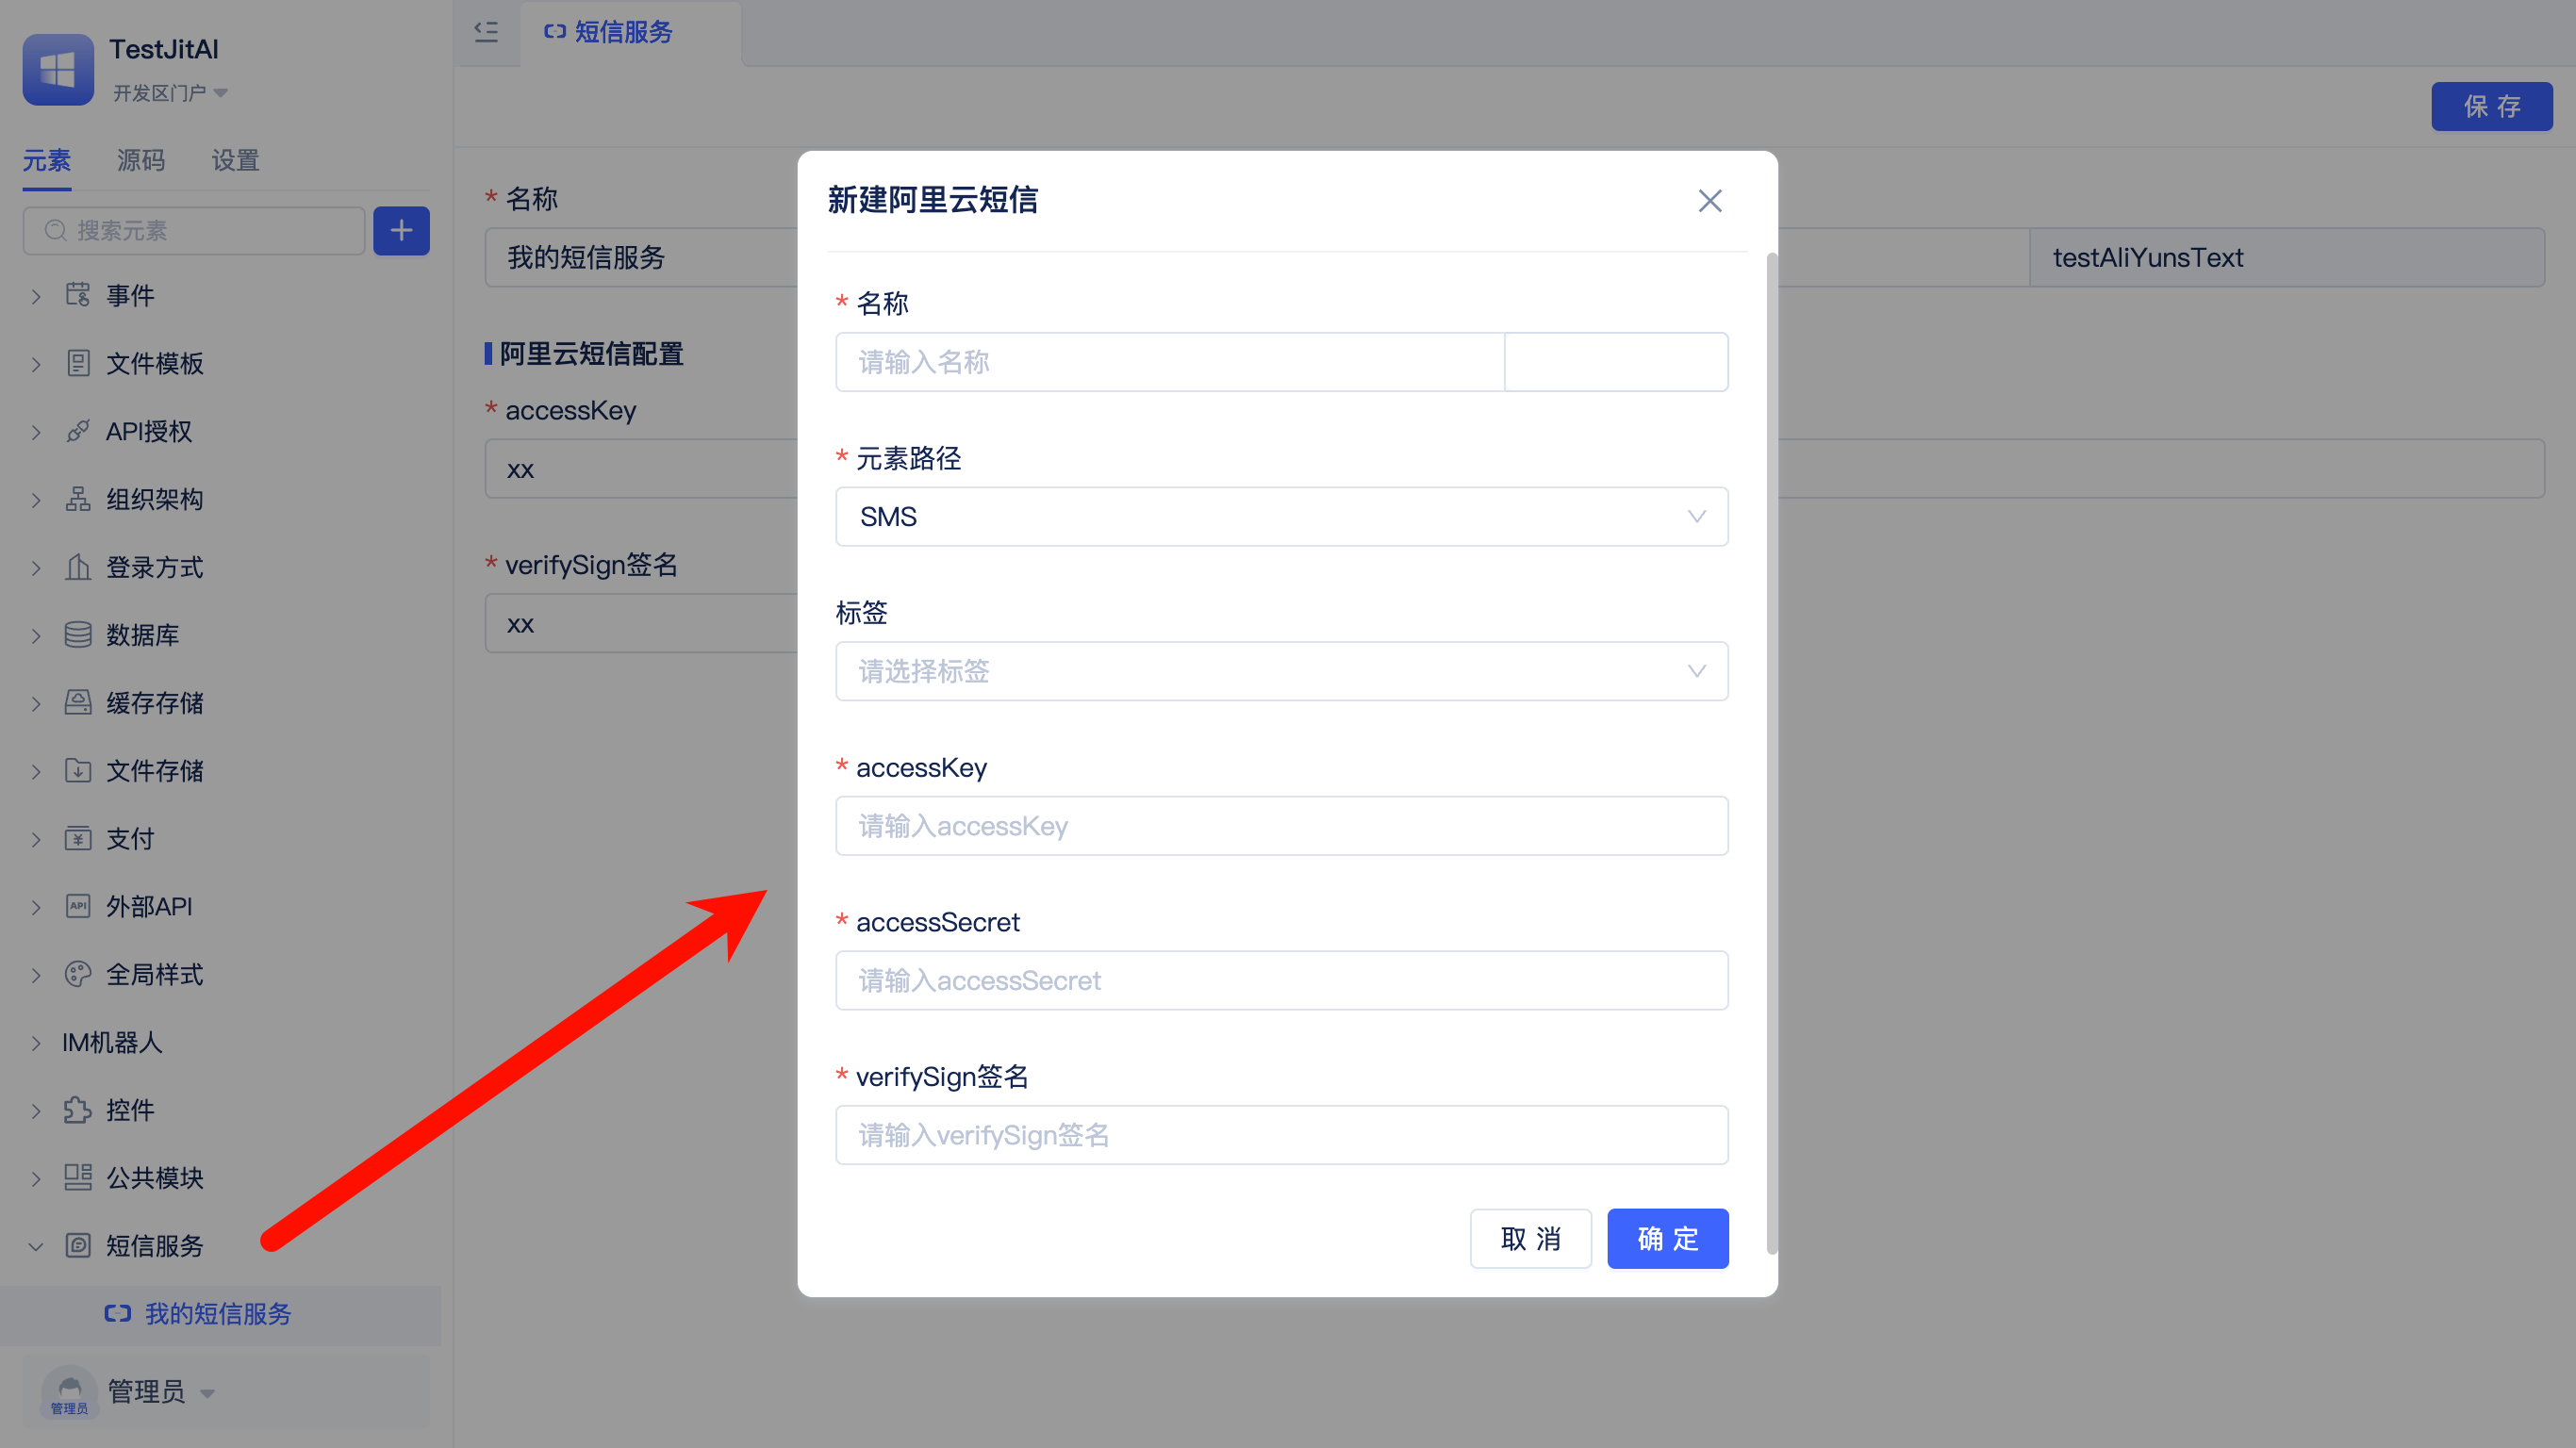Viewport: 2576px width, 1448px height.
Task: Click the testAliYunsText field in the background
Action: point(2287,258)
